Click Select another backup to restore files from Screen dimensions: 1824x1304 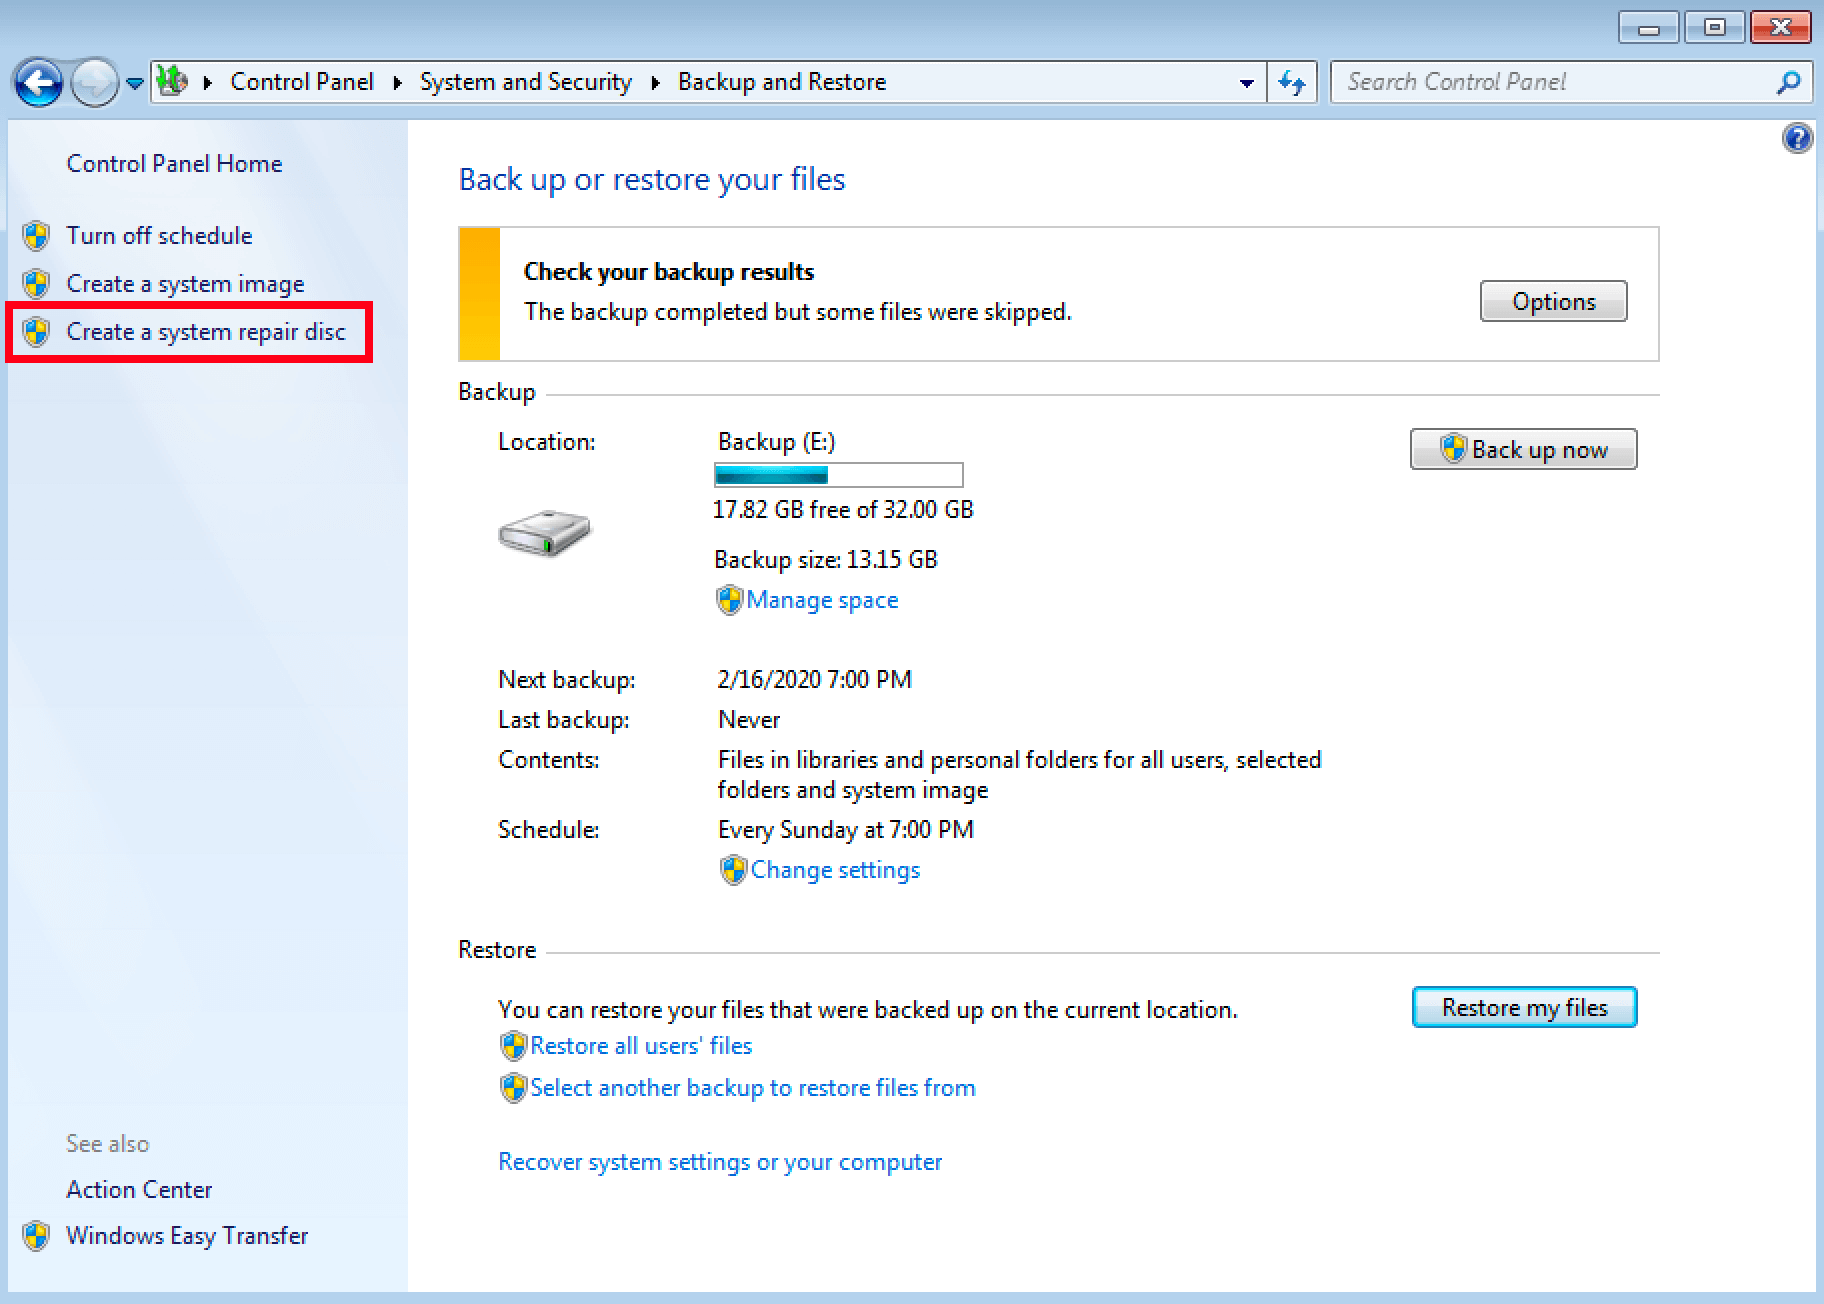(x=753, y=1088)
